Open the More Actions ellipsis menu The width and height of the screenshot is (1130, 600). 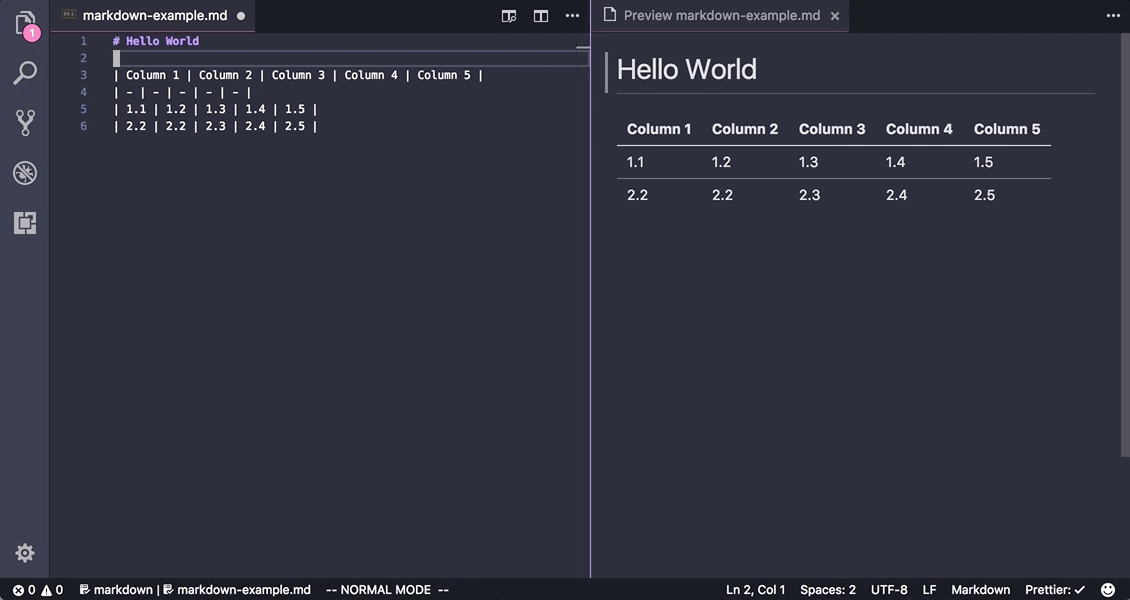click(572, 16)
